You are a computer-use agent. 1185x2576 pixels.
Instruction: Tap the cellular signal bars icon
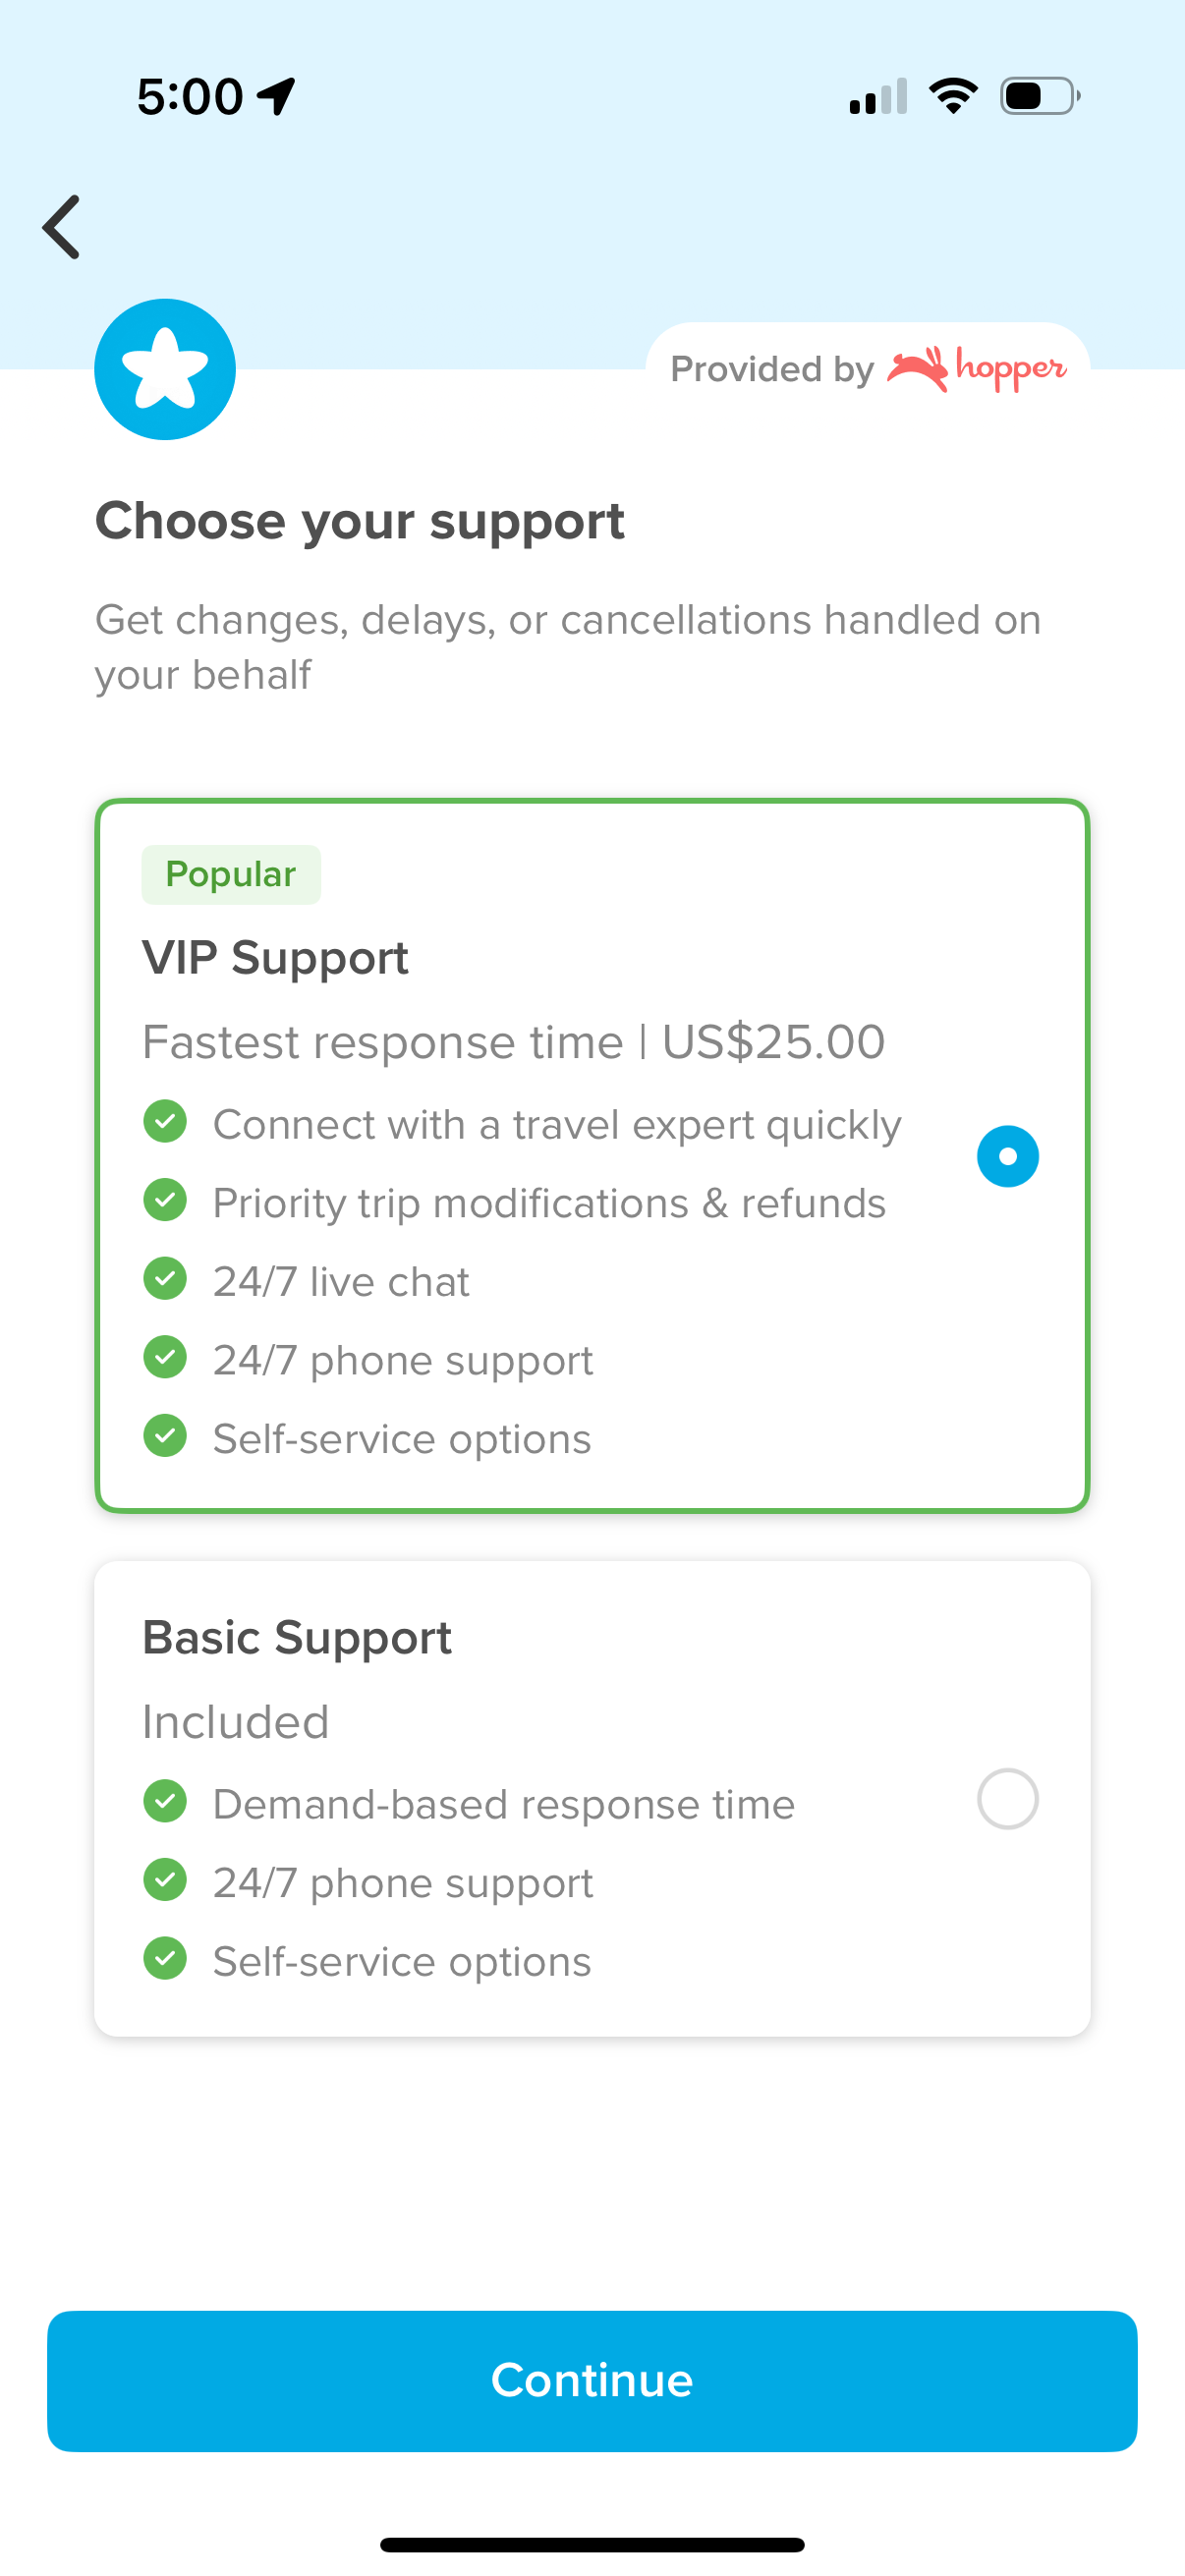pyautogui.click(x=878, y=96)
